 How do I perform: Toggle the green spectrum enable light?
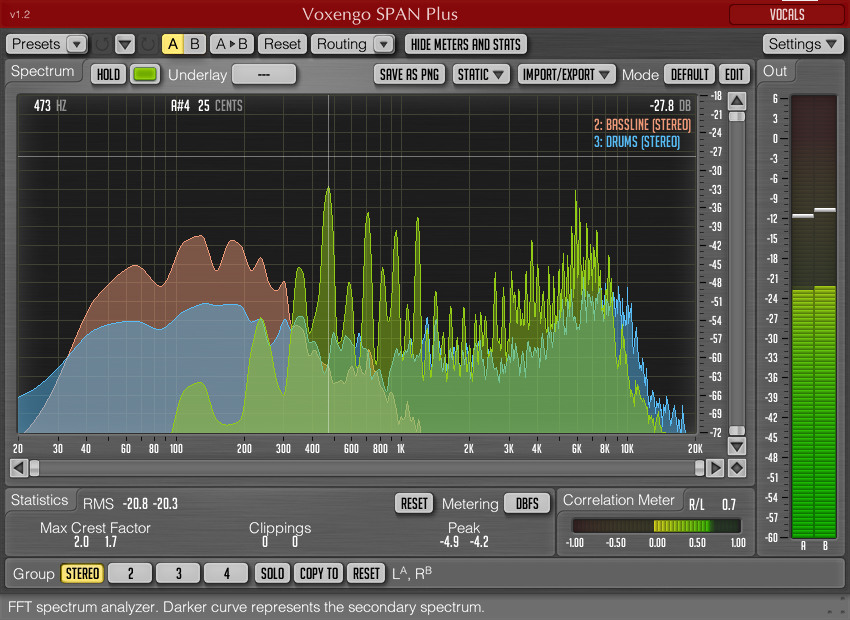(x=145, y=74)
